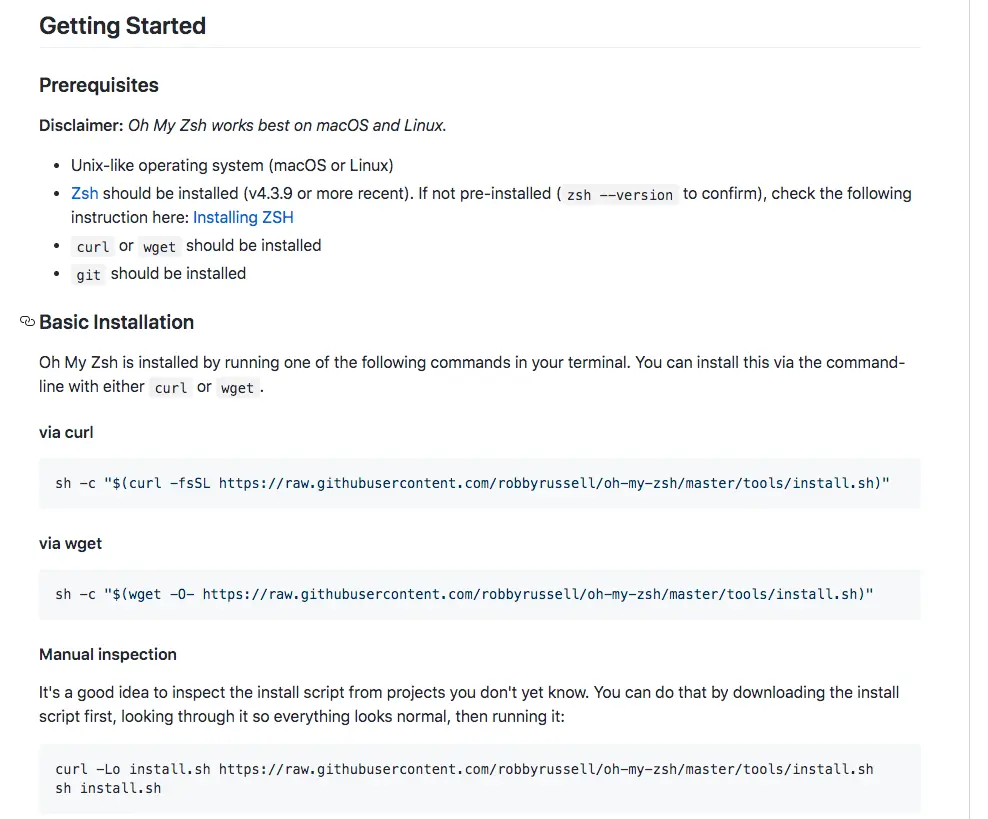The image size is (988, 819).
Task: Open the Zsh link in prerequisites
Action: tap(84, 193)
